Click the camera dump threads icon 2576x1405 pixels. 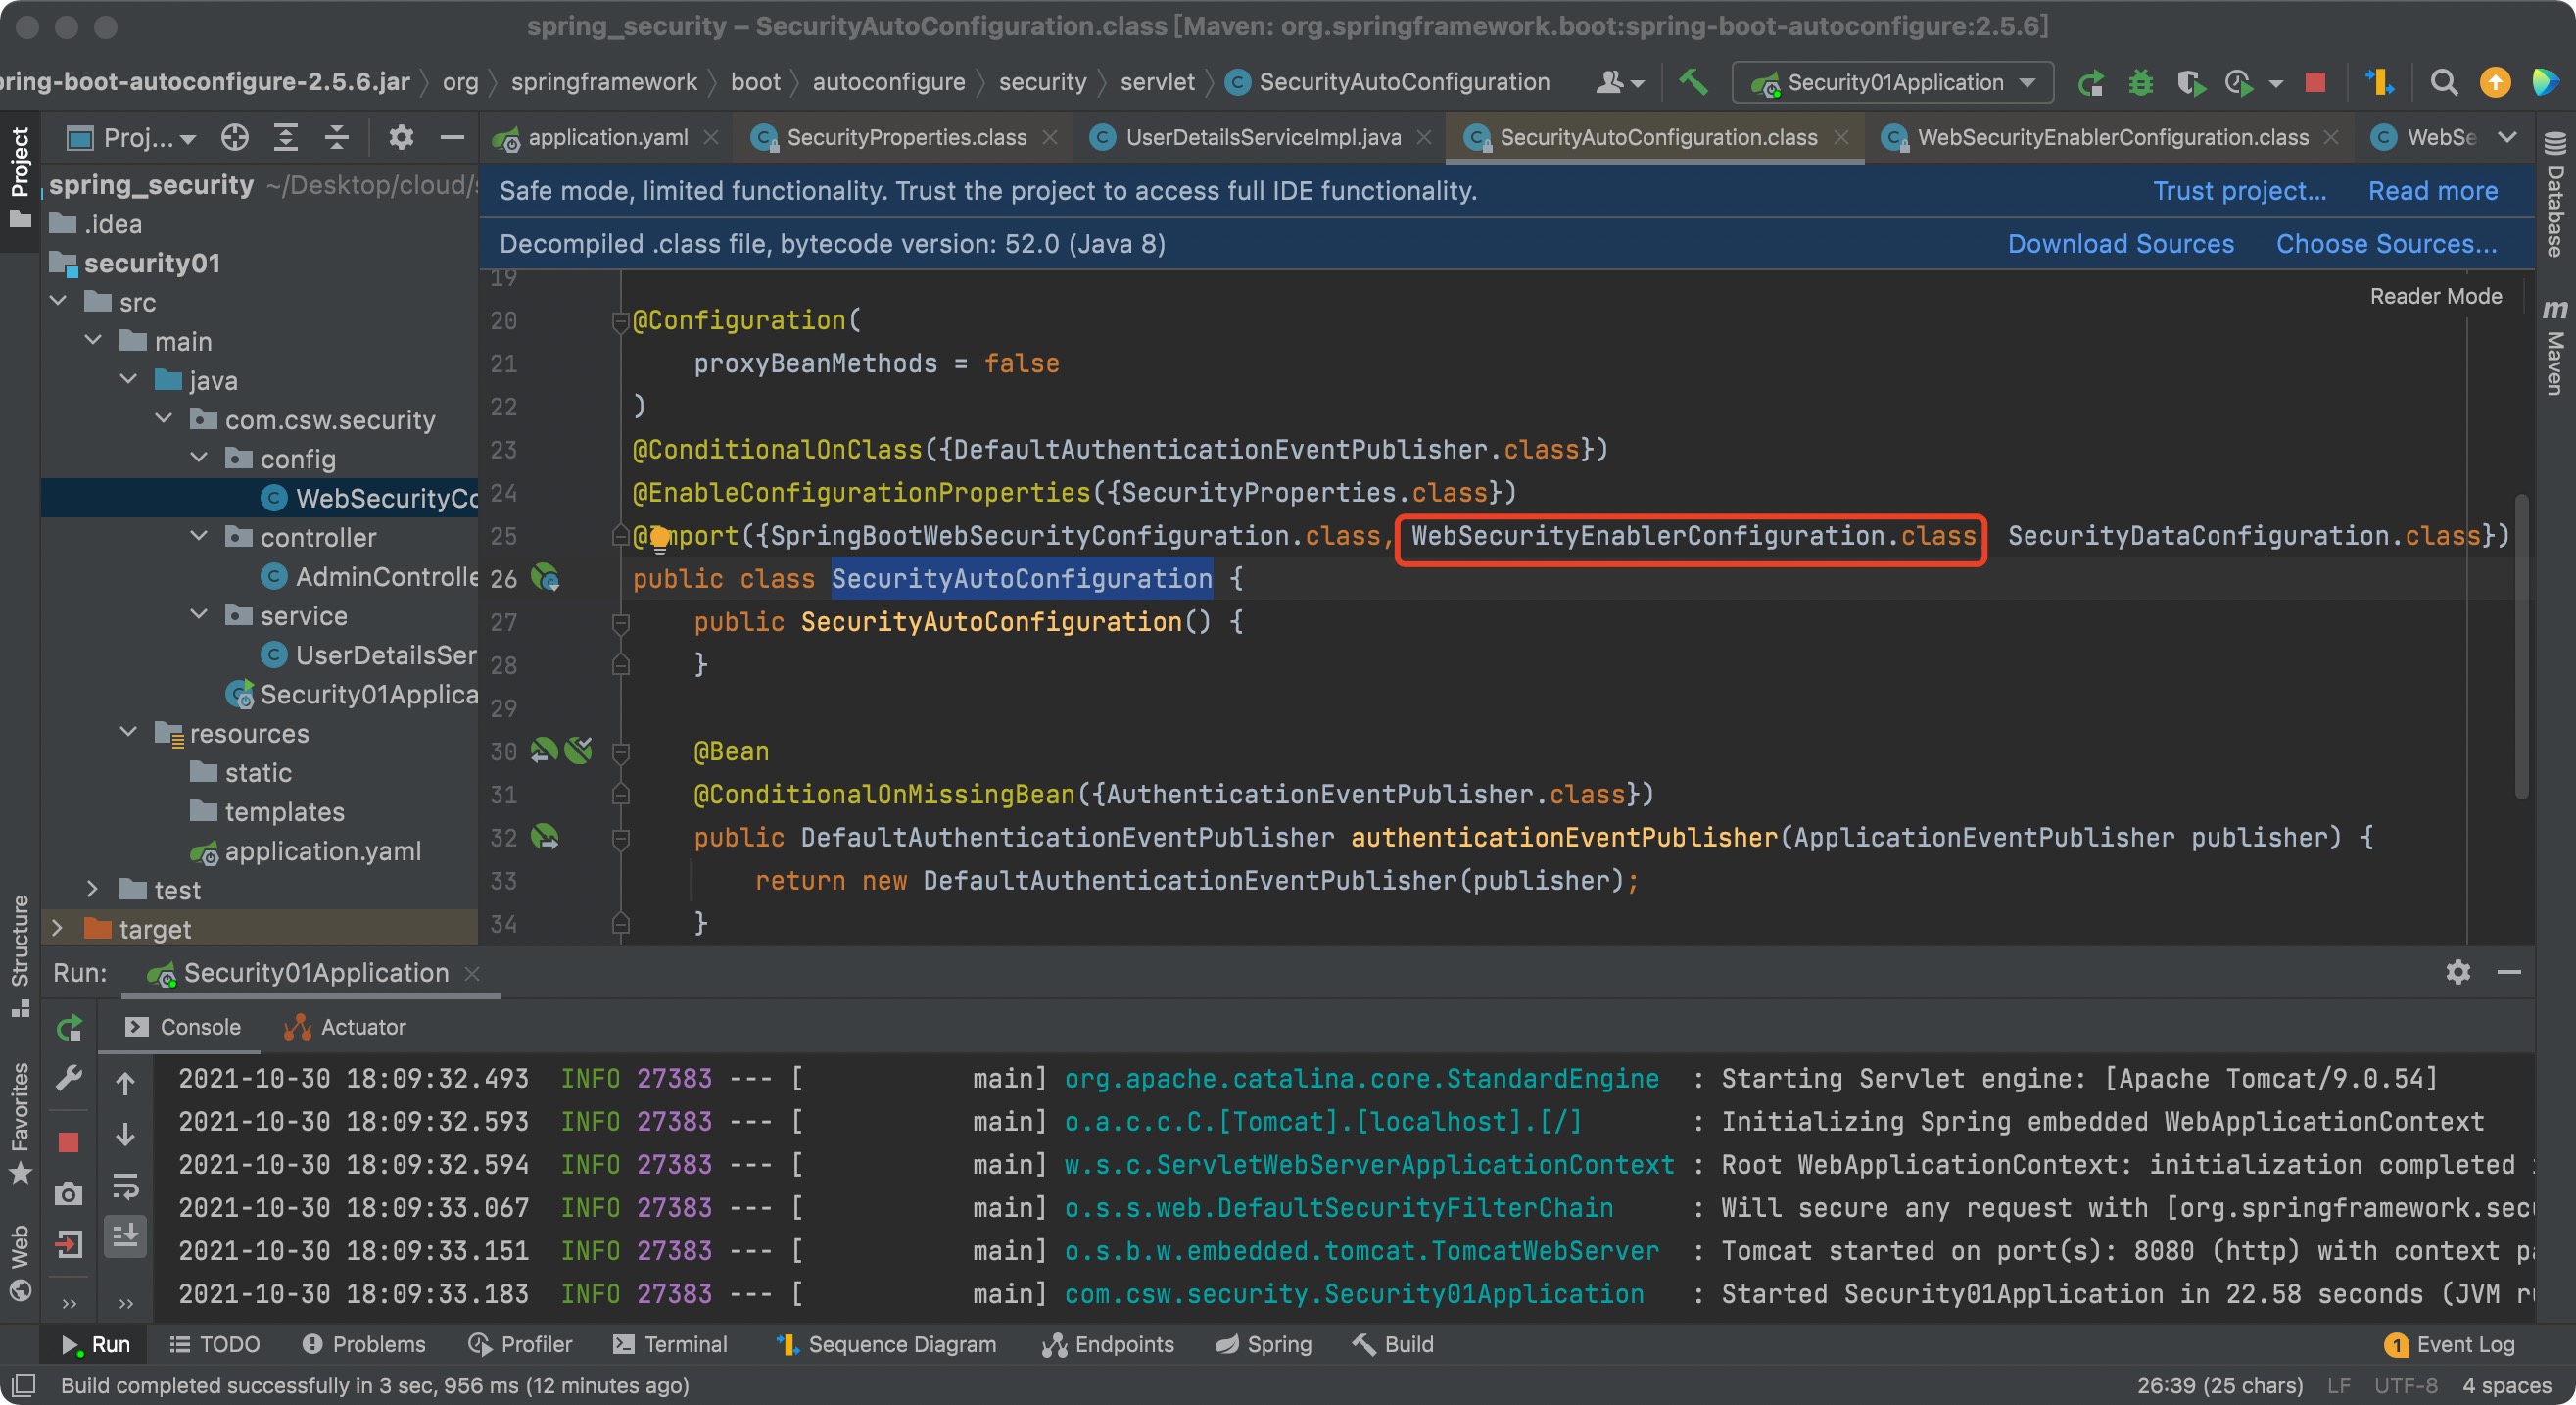click(x=69, y=1192)
